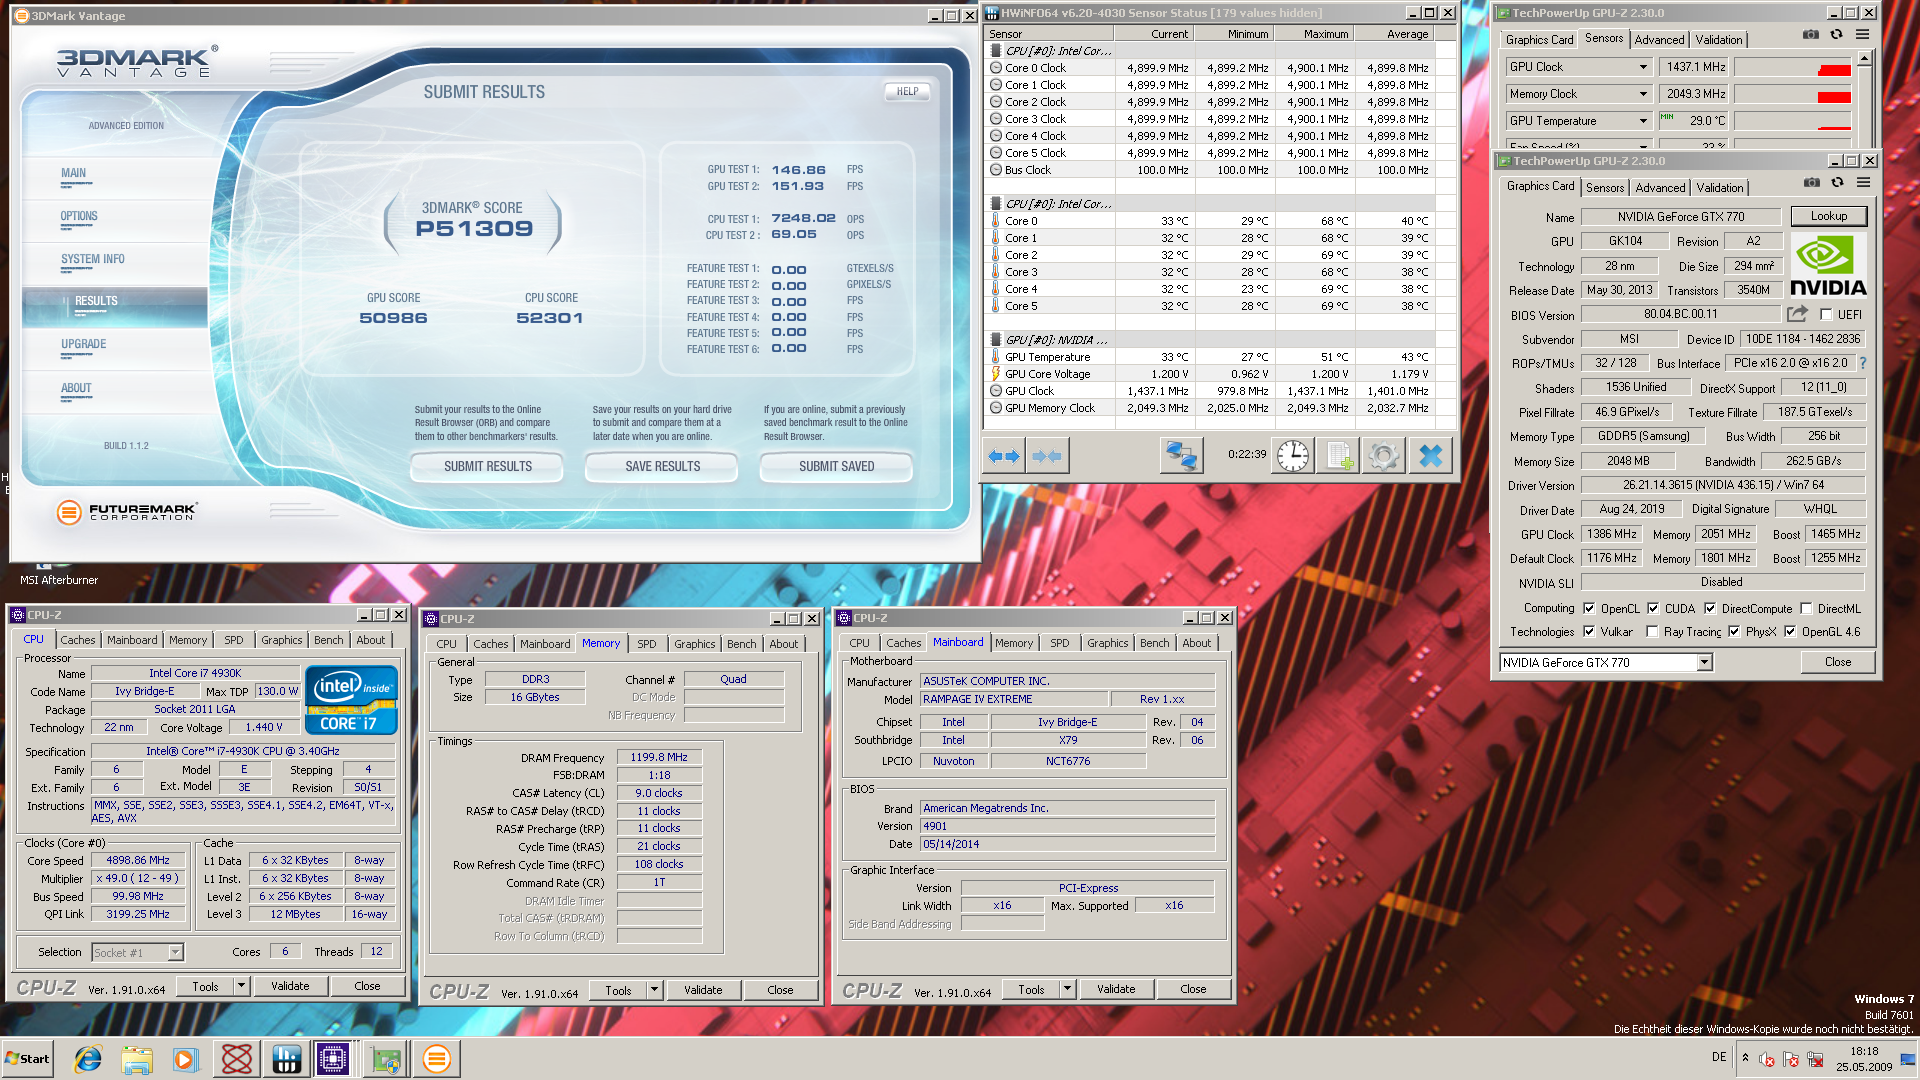This screenshot has width=1920, height=1080.
Task: Open Tools dropdown arrow in CPU-Z CPU window
Action: pos(241,986)
